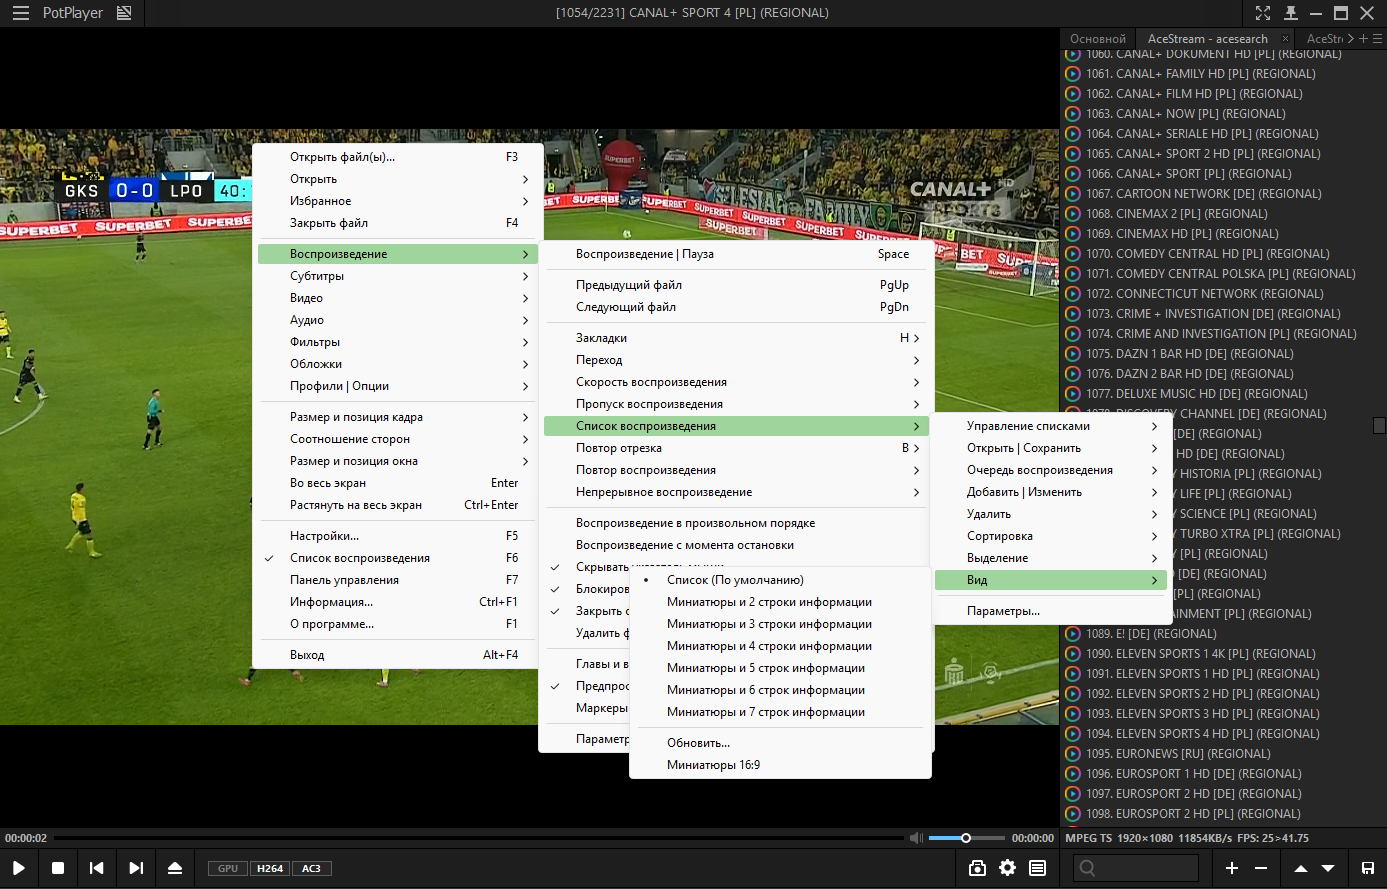1387x889 pixels.
Task: Click the eject/open file icon
Action: 175,868
